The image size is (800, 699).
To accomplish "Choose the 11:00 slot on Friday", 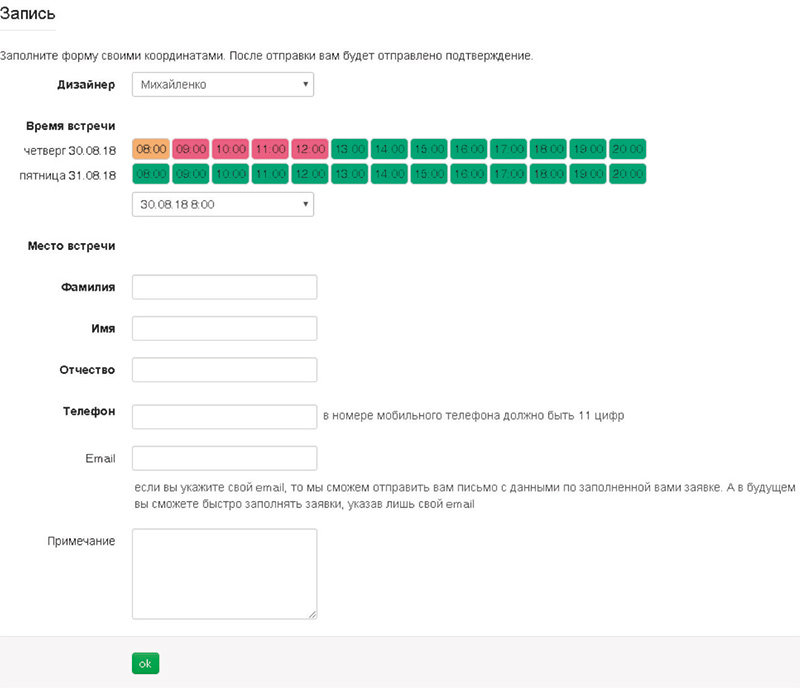I will (270, 174).
